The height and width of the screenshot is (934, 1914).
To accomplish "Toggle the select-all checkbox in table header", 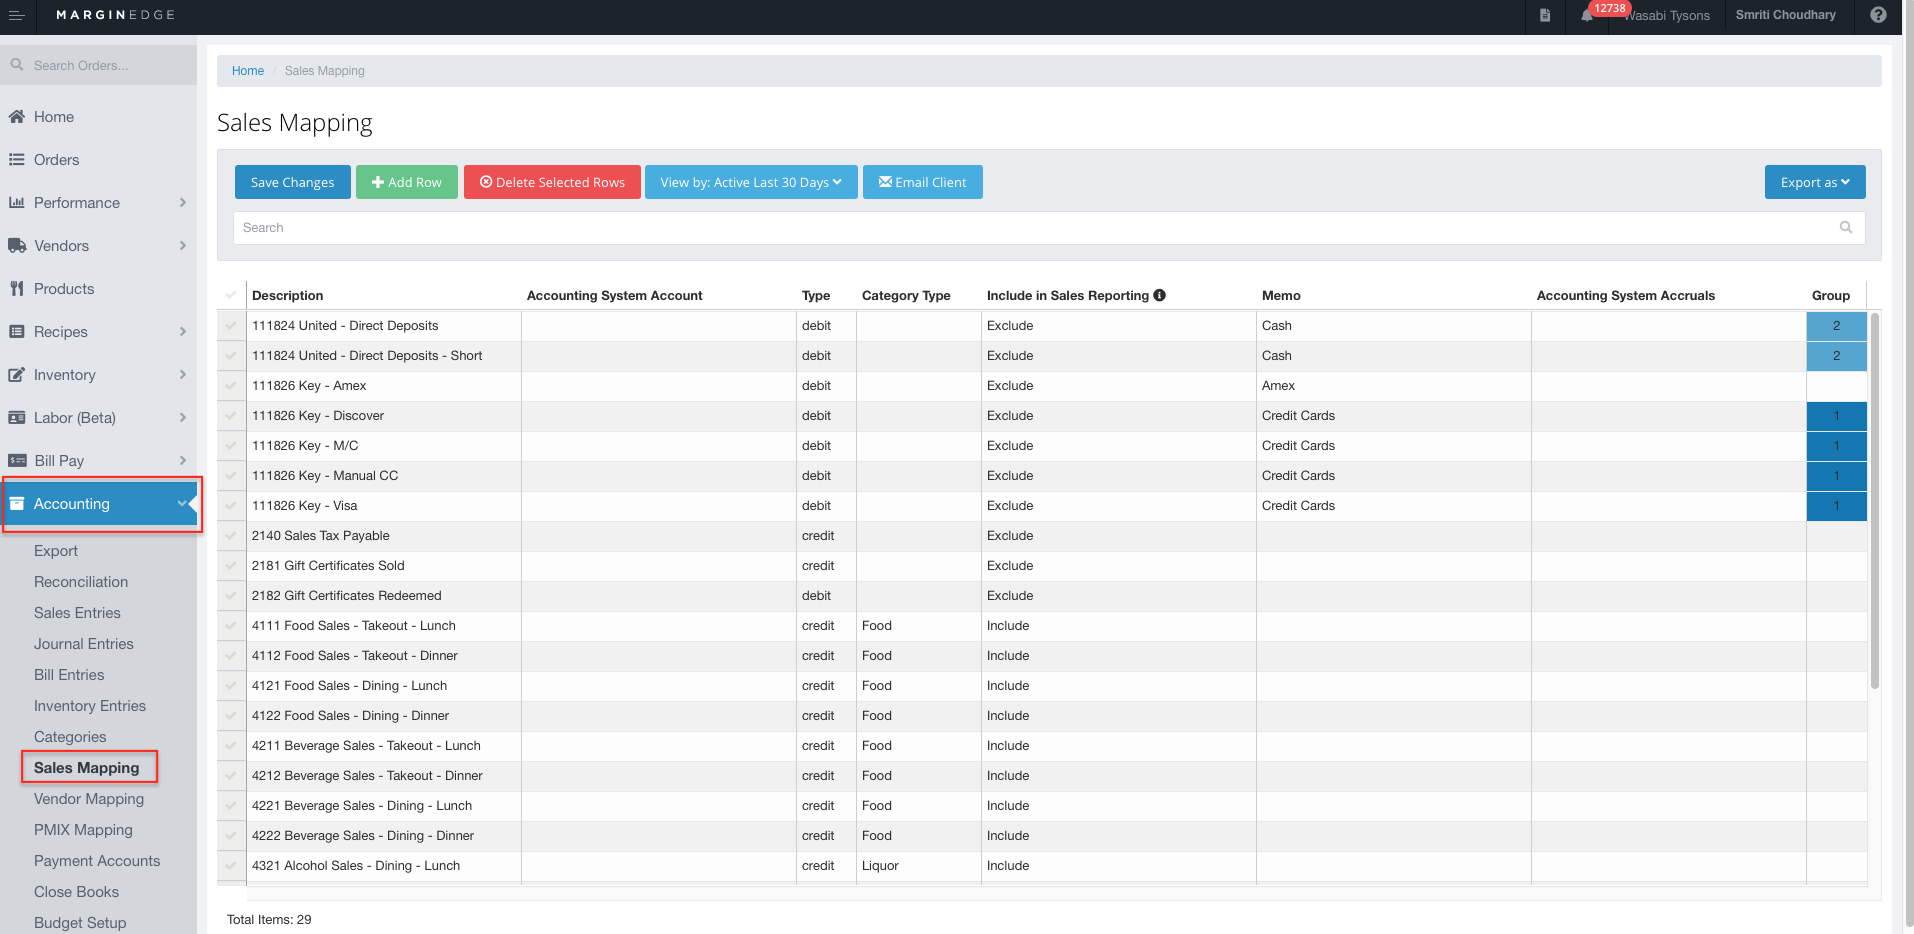I will tap(231, 295).
